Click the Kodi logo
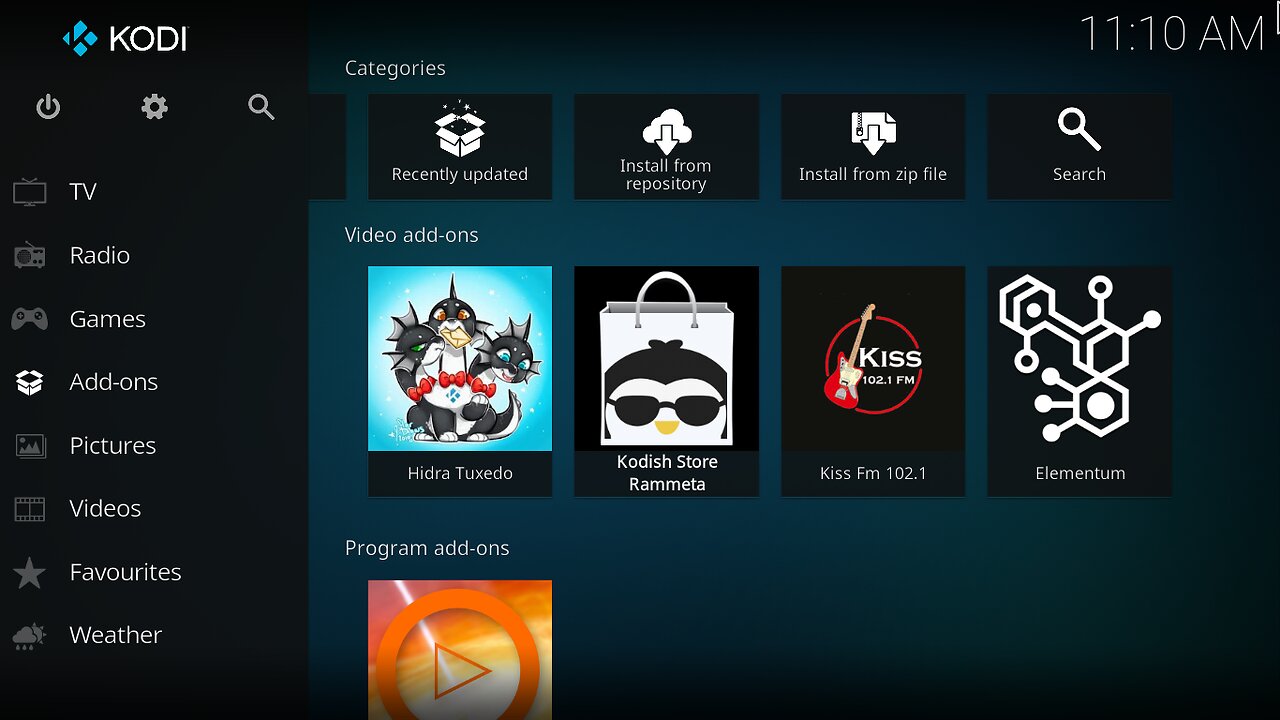This screenshot has height=720, width=1280. pos(125,39)
